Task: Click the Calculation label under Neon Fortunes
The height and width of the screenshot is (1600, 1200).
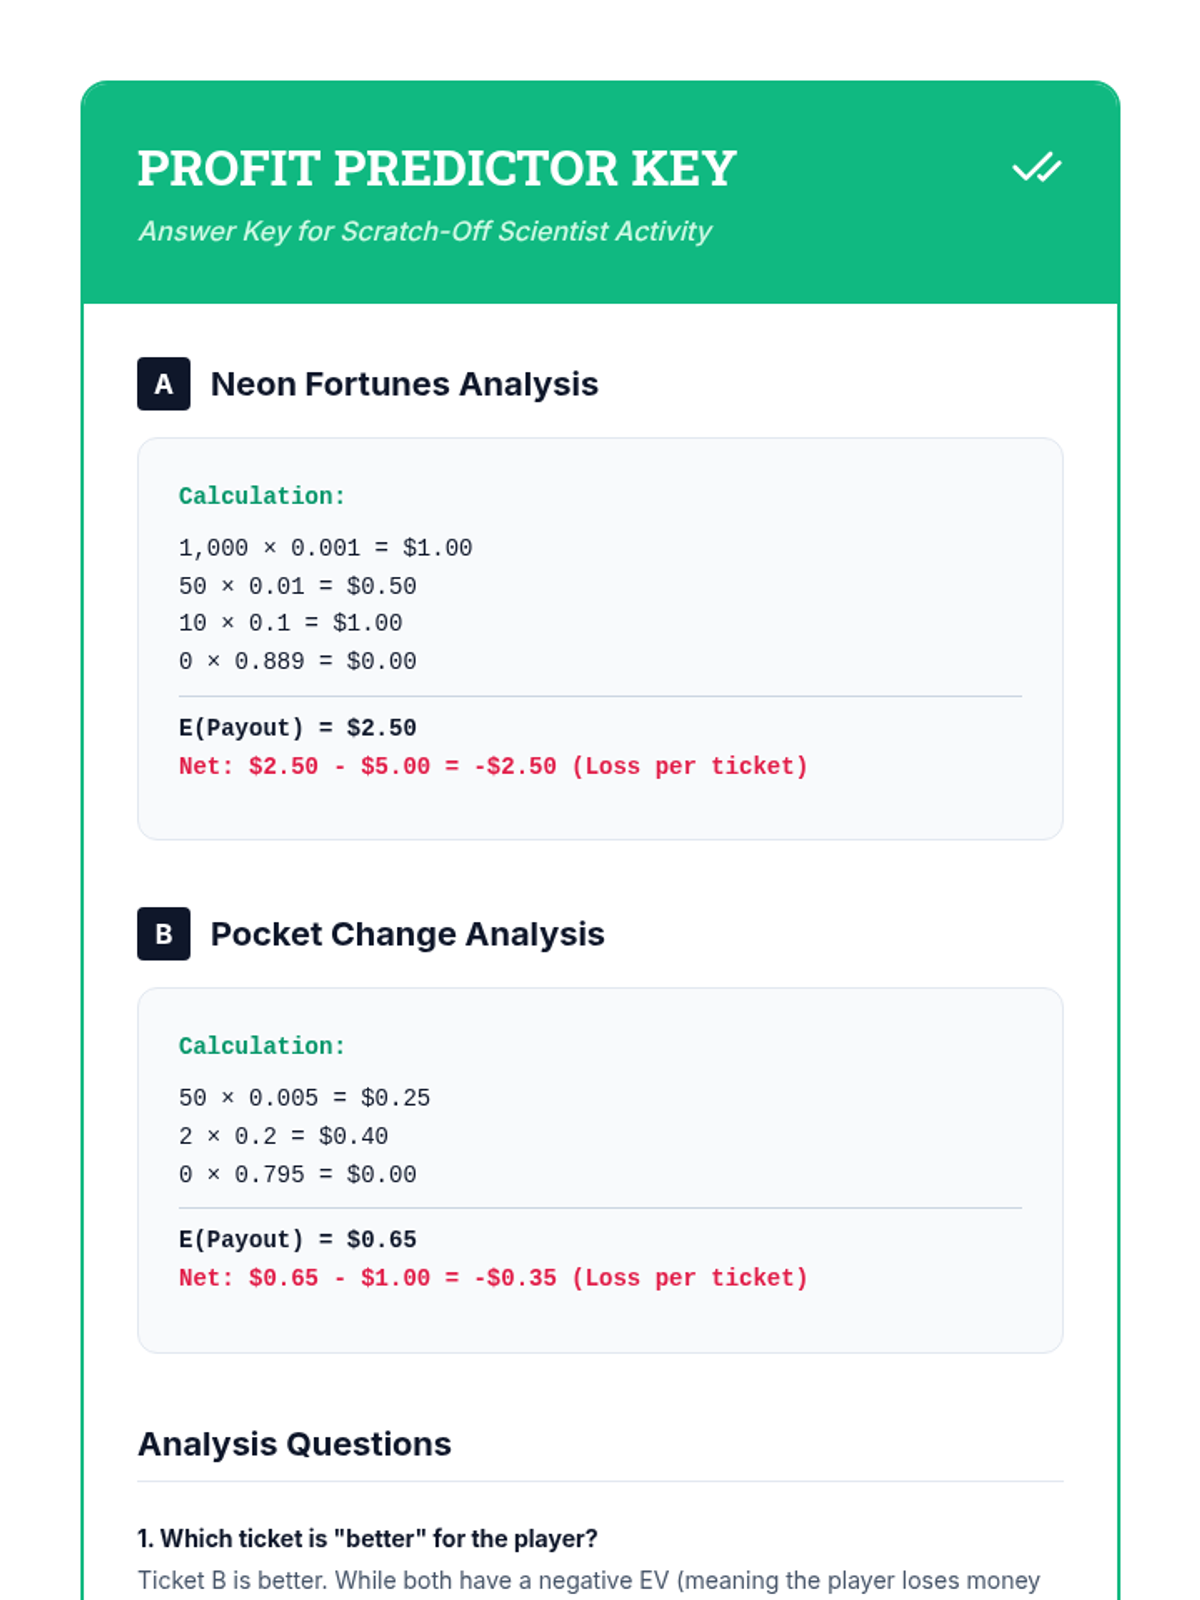Action: pos(262,496)
